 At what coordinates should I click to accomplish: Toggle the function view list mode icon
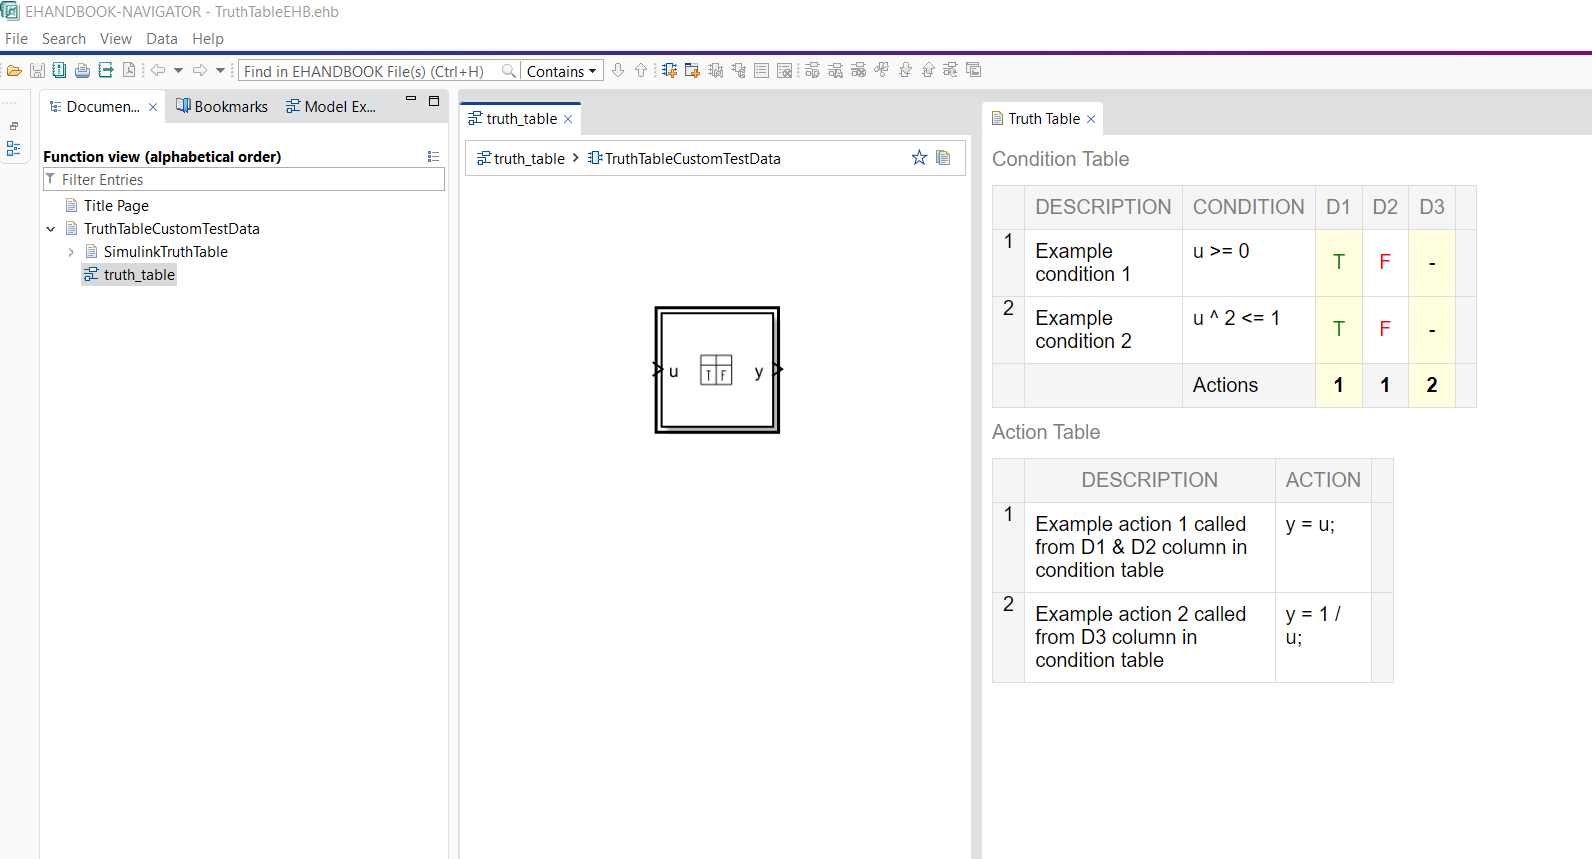point(433,157)
